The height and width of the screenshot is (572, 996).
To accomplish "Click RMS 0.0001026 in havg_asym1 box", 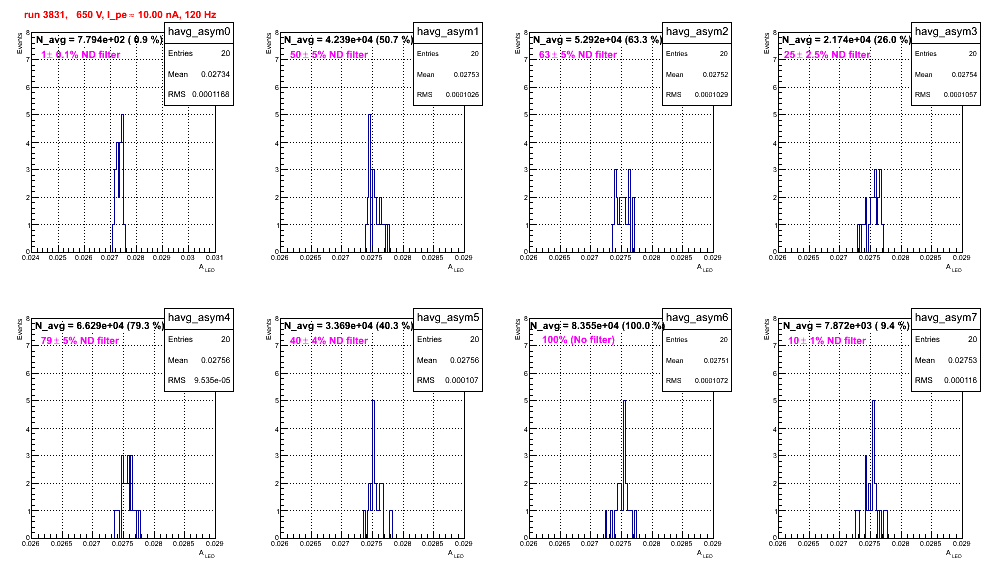I will point(448,94).
